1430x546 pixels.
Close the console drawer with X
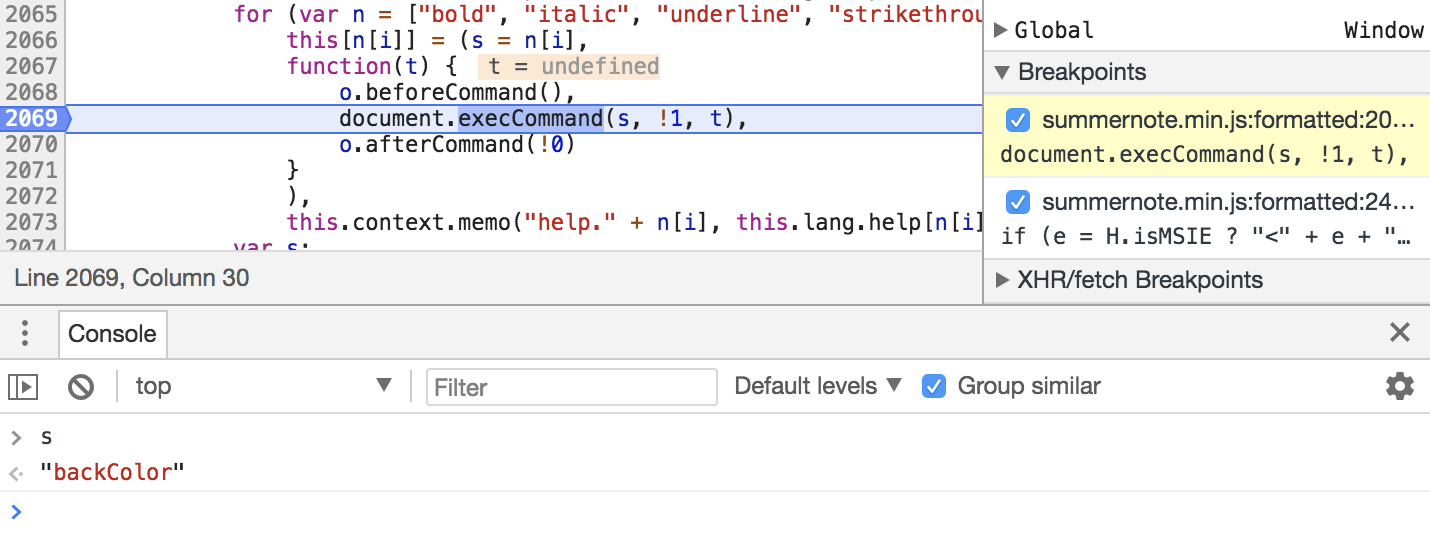coord(1400,333)
